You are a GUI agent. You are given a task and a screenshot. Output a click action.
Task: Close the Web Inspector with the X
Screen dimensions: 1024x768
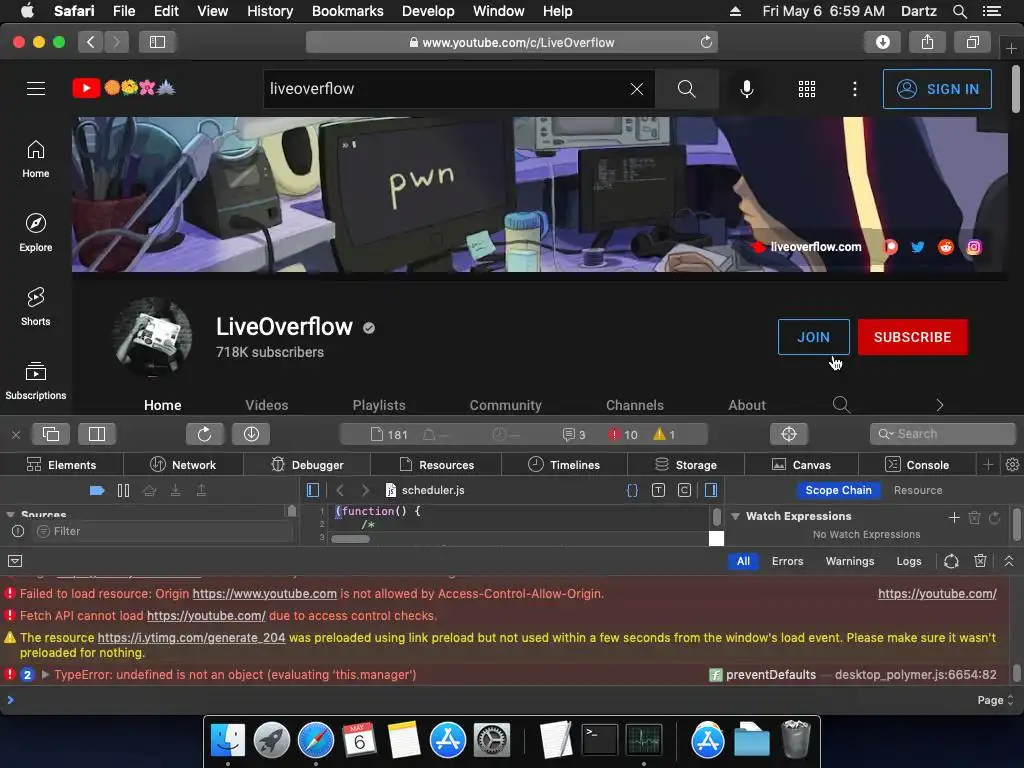click(x=16, y=434)
